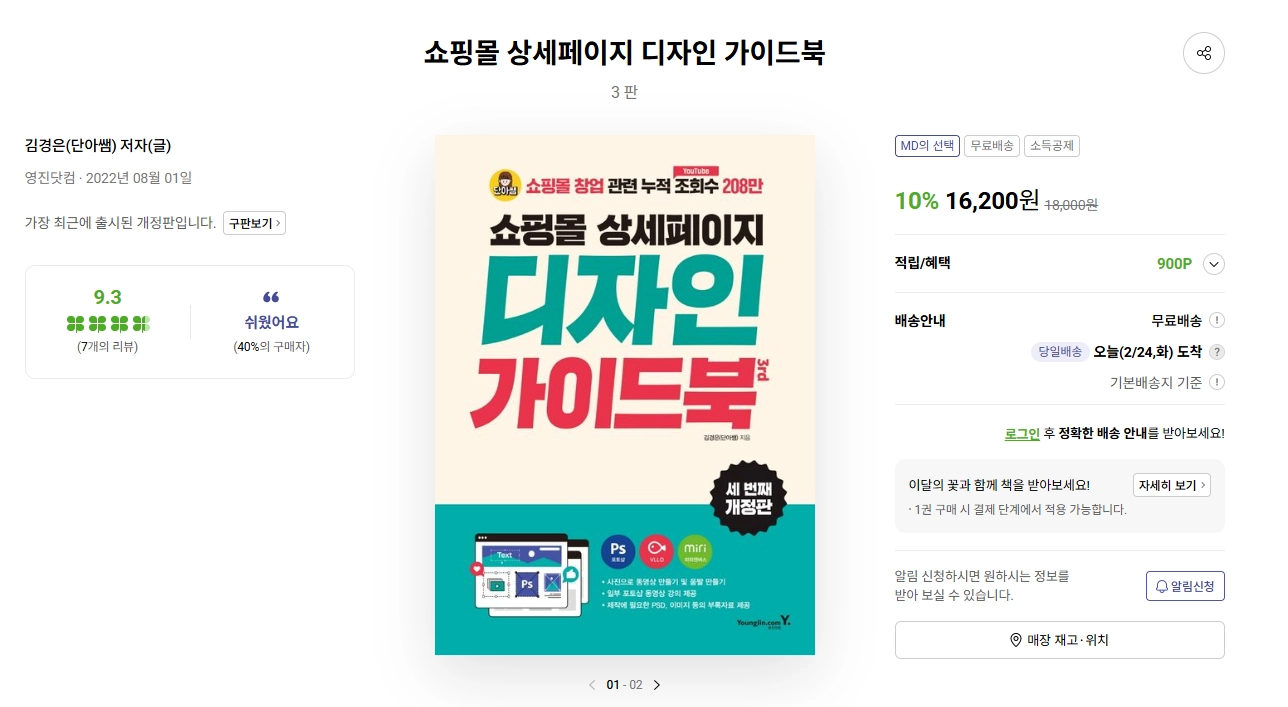The image size is (1288, 707).
Task: Open the free shipping info icon
Action: [x=1216, y=320]
